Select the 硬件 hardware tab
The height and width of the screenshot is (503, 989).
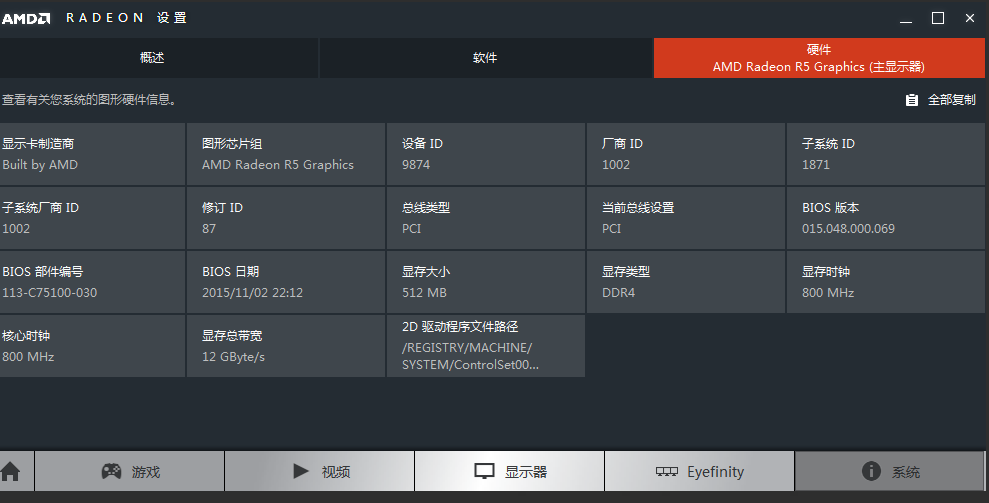click(x=818, y=58)
